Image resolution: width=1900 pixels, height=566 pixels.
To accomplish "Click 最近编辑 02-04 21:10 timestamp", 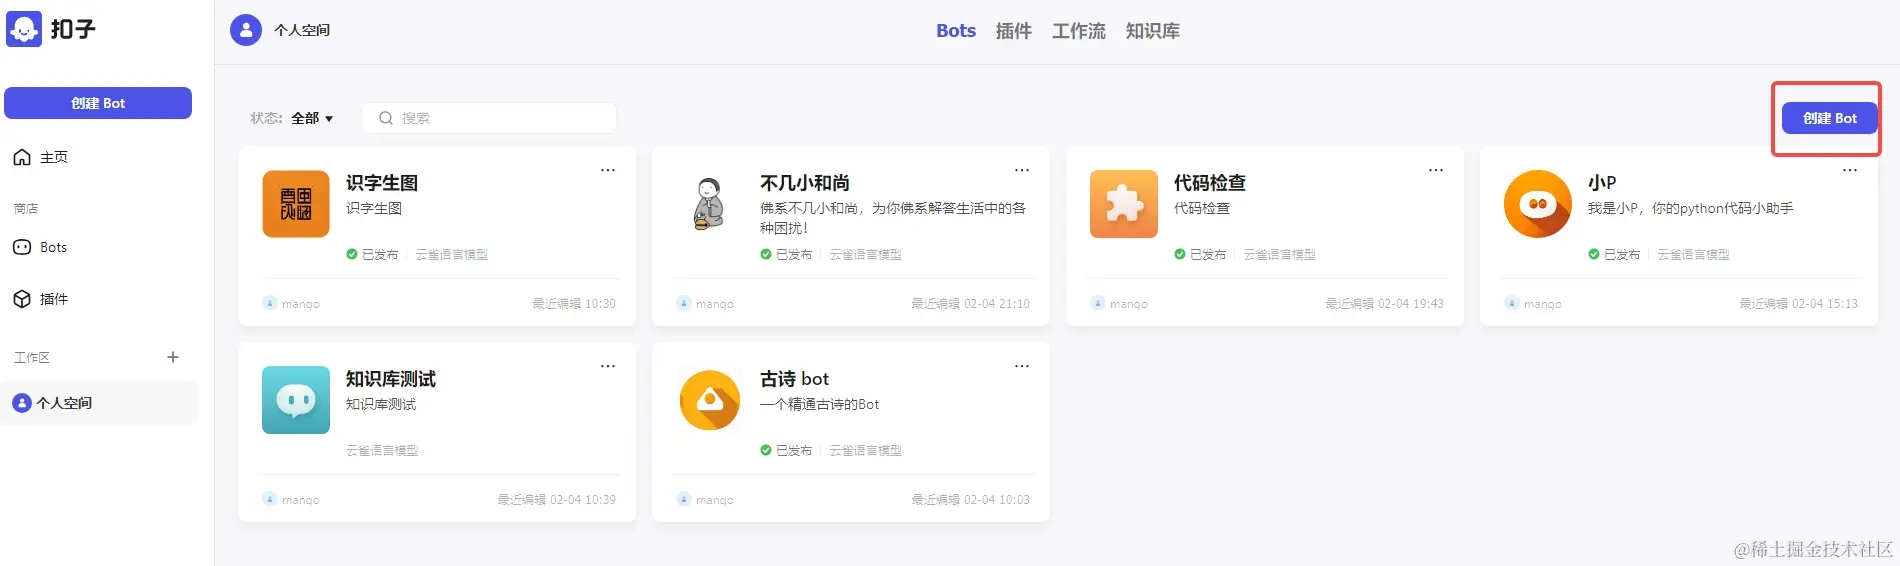I will [x=970, y=303].
